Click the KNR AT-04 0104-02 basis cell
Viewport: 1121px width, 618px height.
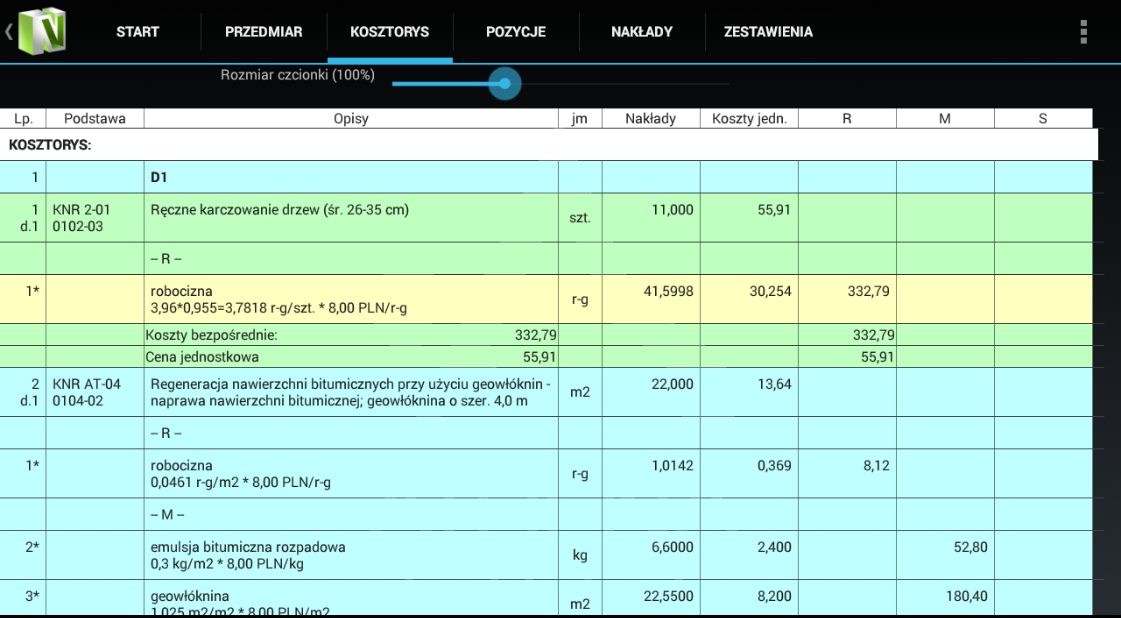95,392
